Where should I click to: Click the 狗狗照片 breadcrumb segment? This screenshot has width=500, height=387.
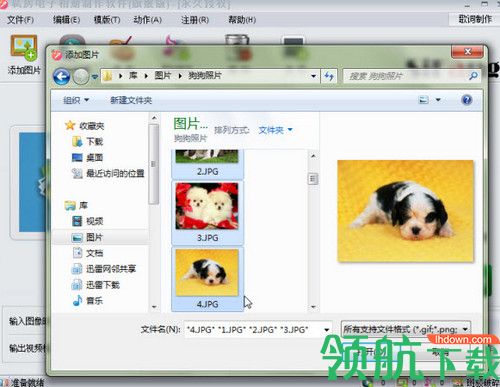click(205, 76)
